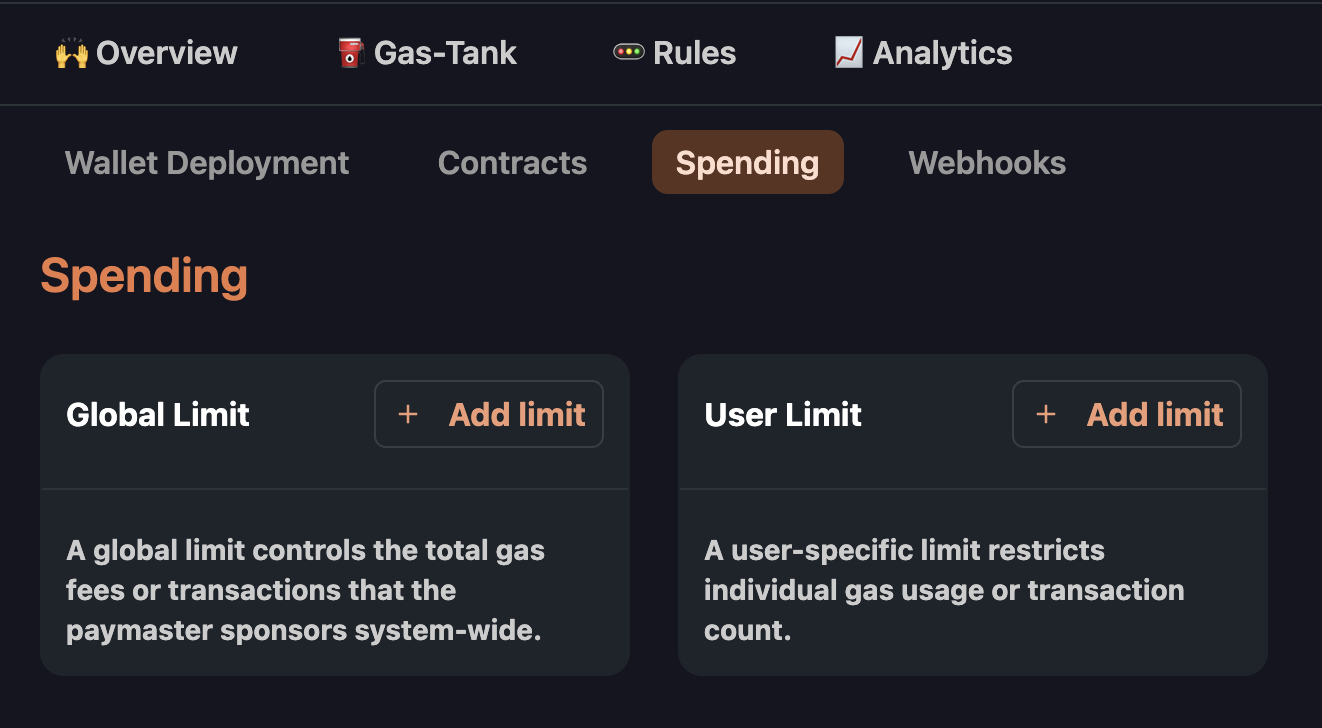Click the raised hands Overview icon
Screen dimensions: 1322x728
coord(72,53)
